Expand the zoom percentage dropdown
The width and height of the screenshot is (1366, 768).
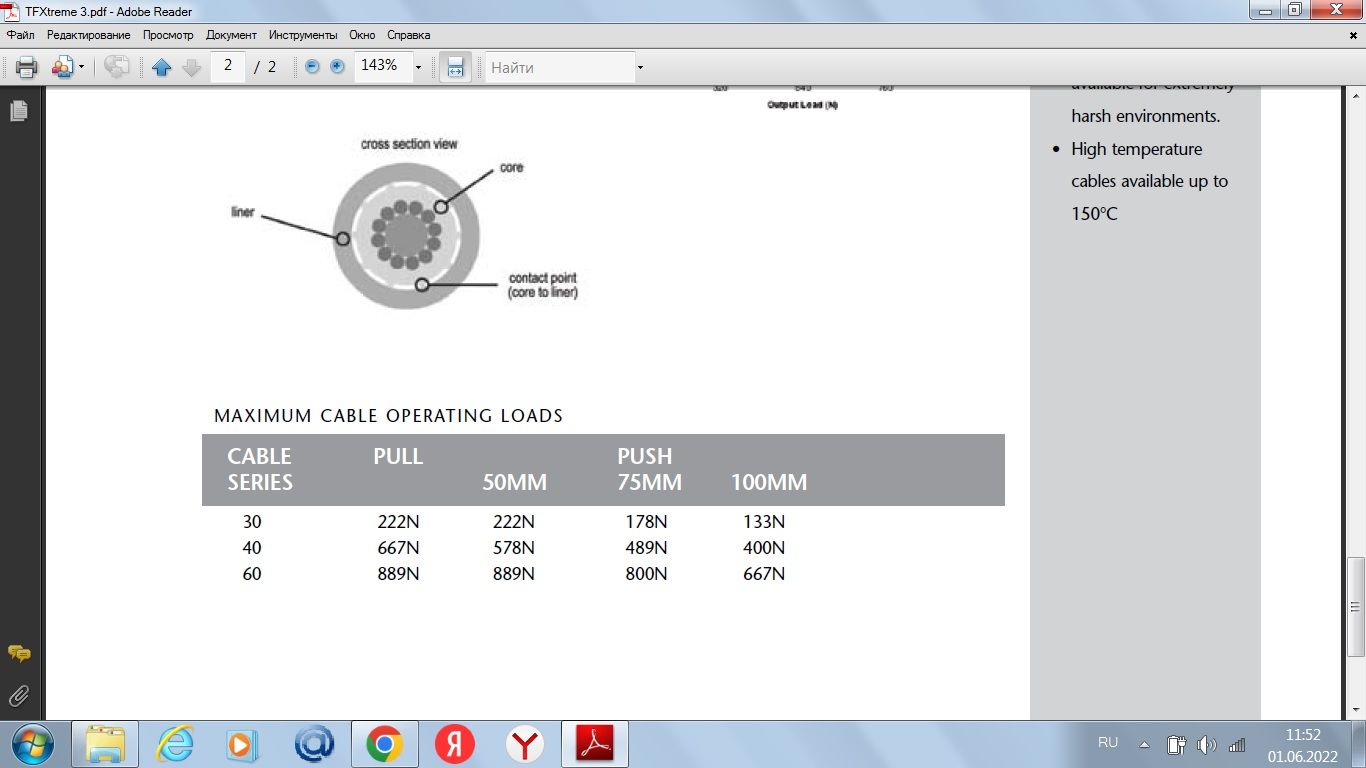[418, 67]
